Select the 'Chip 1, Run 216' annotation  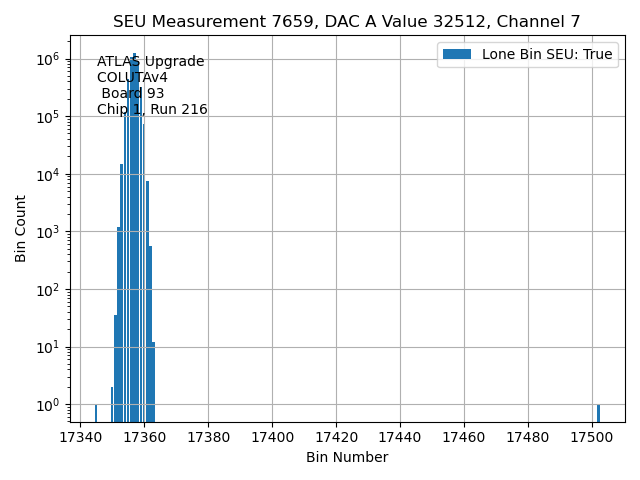coord(152,110)
